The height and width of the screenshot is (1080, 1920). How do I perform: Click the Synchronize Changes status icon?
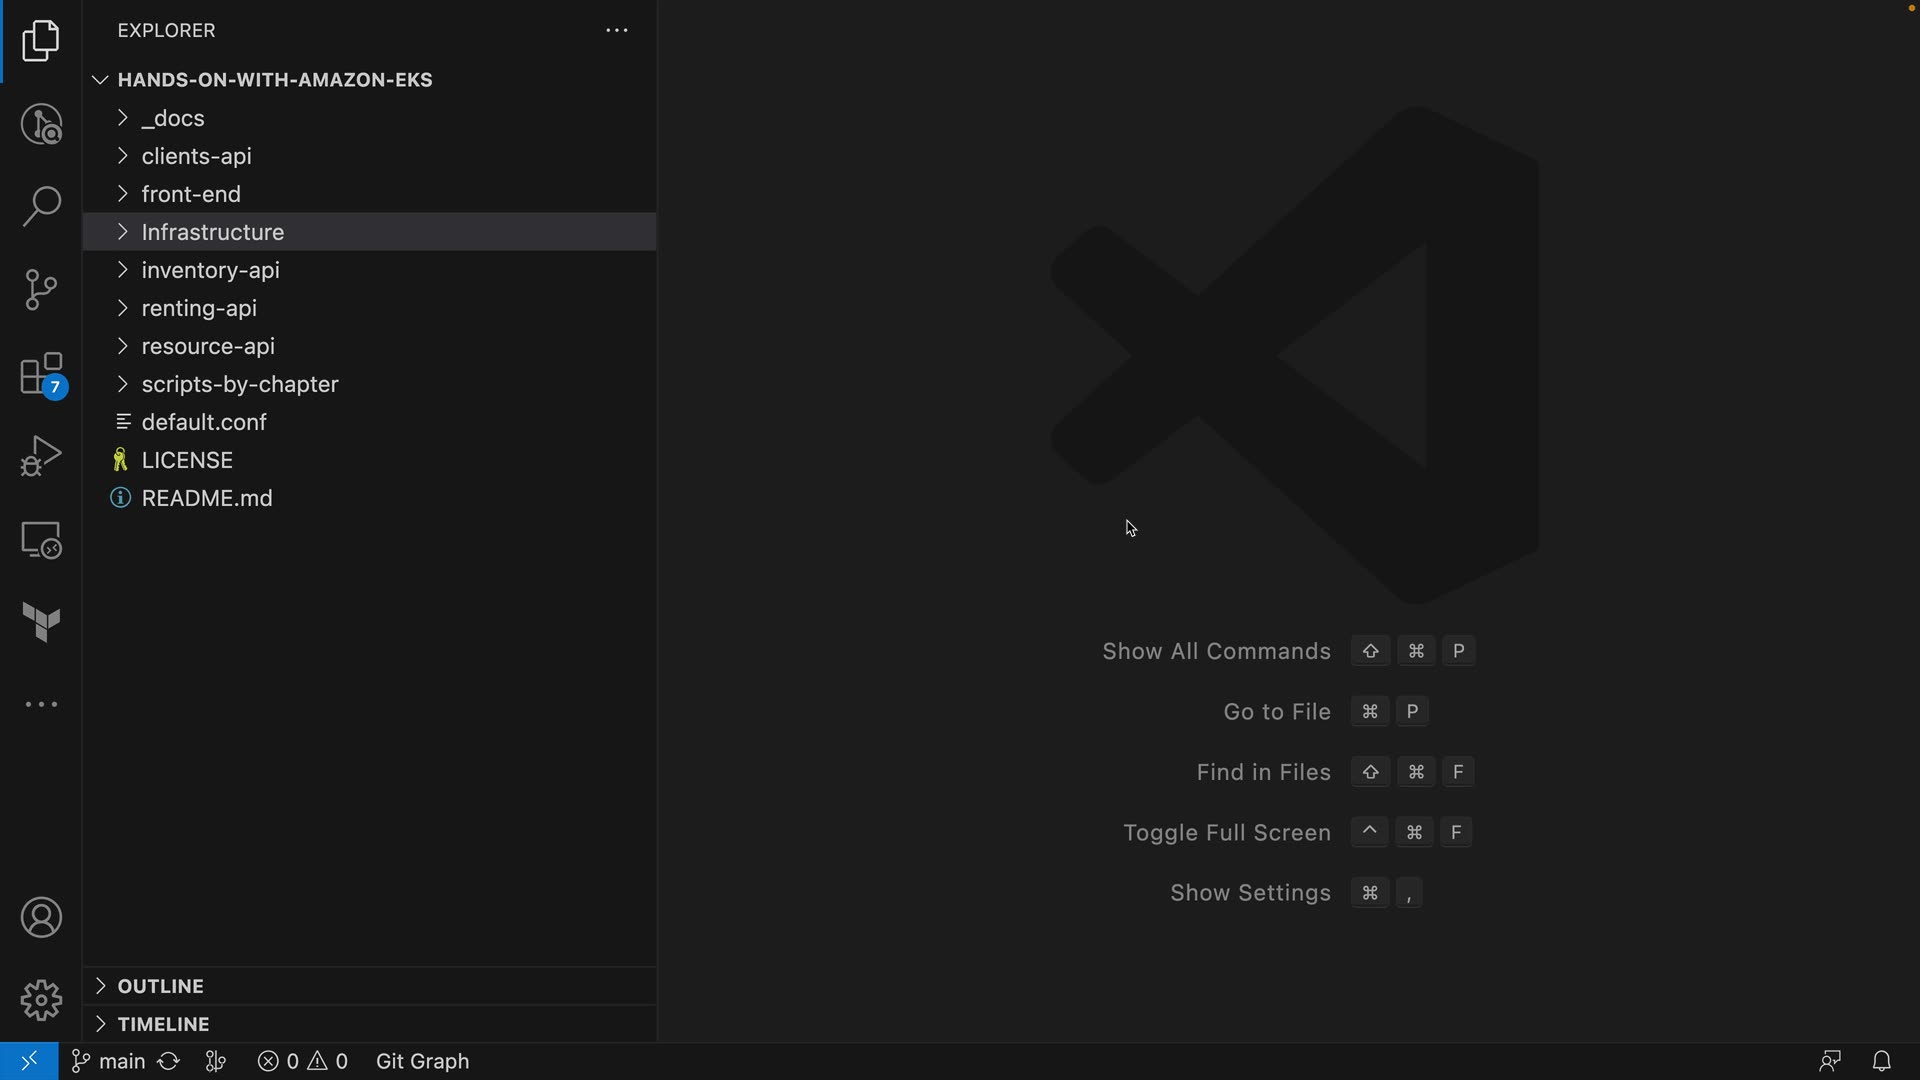pos(168,1061)
